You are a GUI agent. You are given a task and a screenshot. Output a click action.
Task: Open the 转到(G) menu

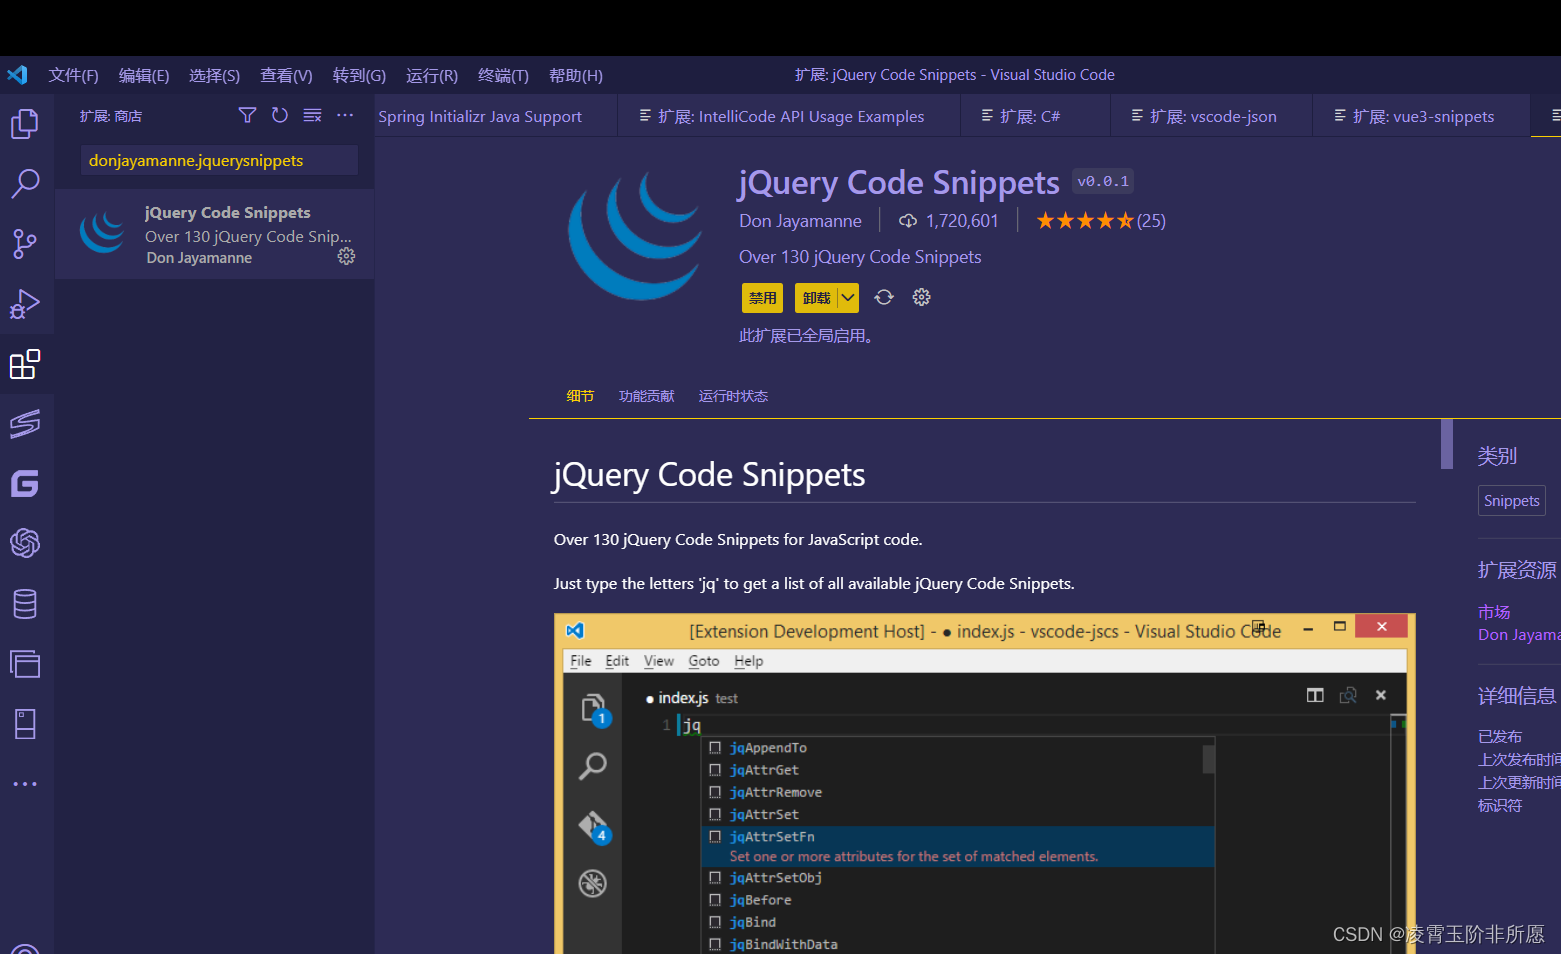click(359, 75)
